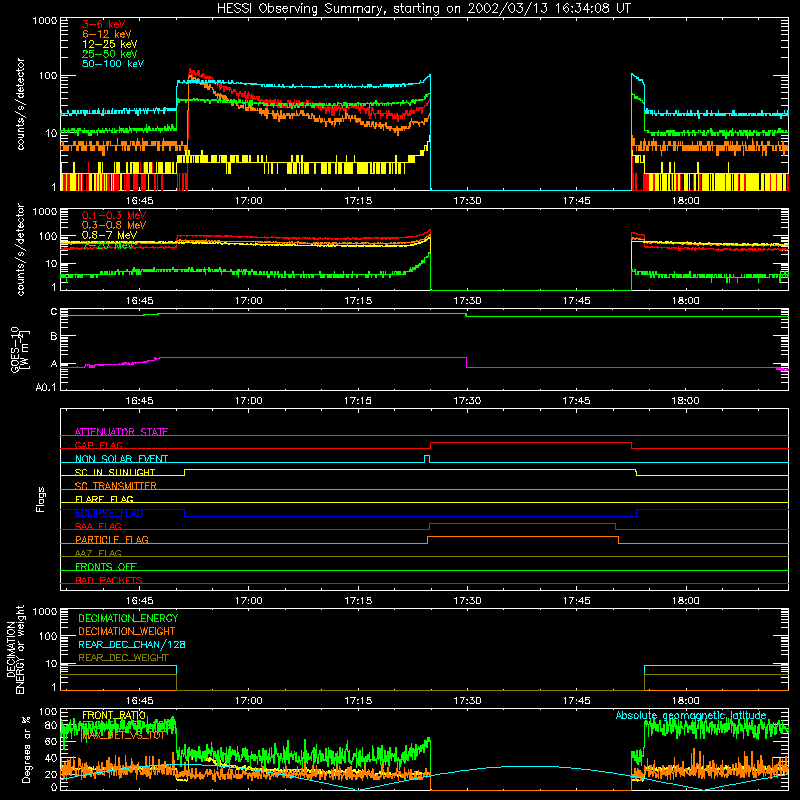800x800 pixels.
Task: Click the 'DECIMATION ENERGY or weight' axis title
Action: click(15, 650)
